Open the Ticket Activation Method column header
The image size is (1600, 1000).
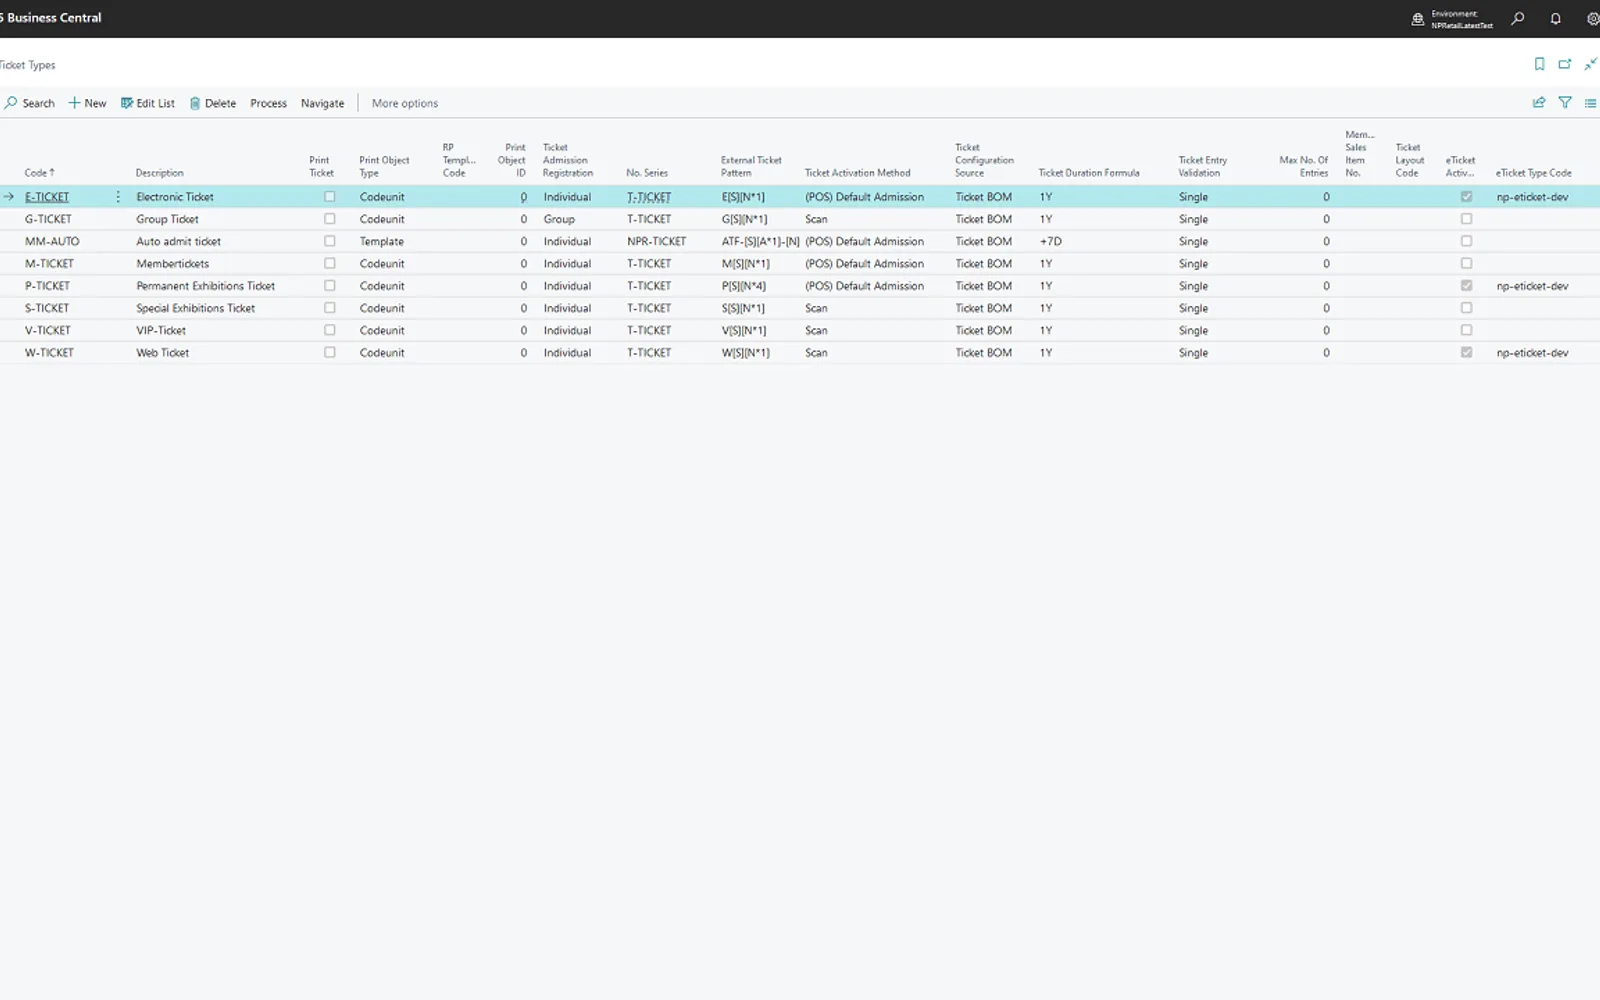coord(858,173)
